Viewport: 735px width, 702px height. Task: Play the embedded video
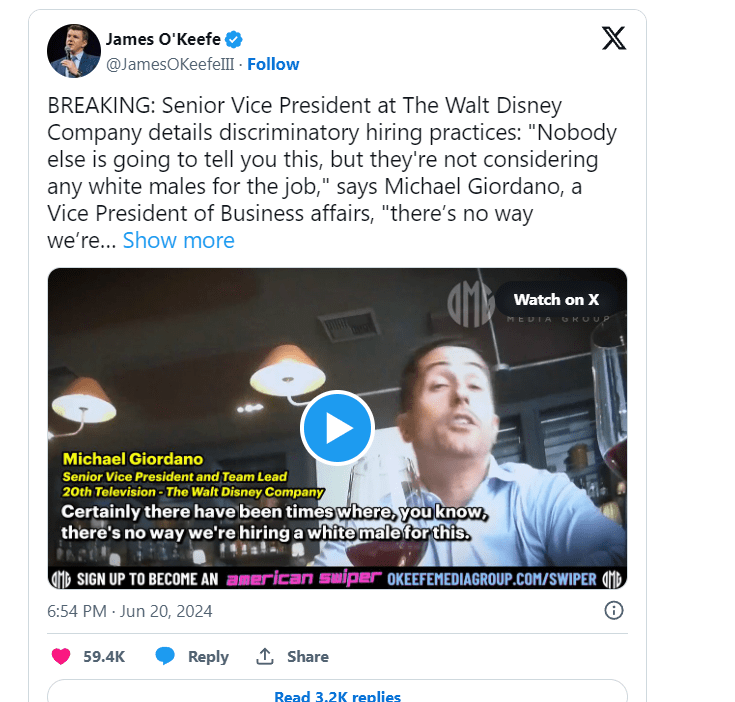coord(337,428)
